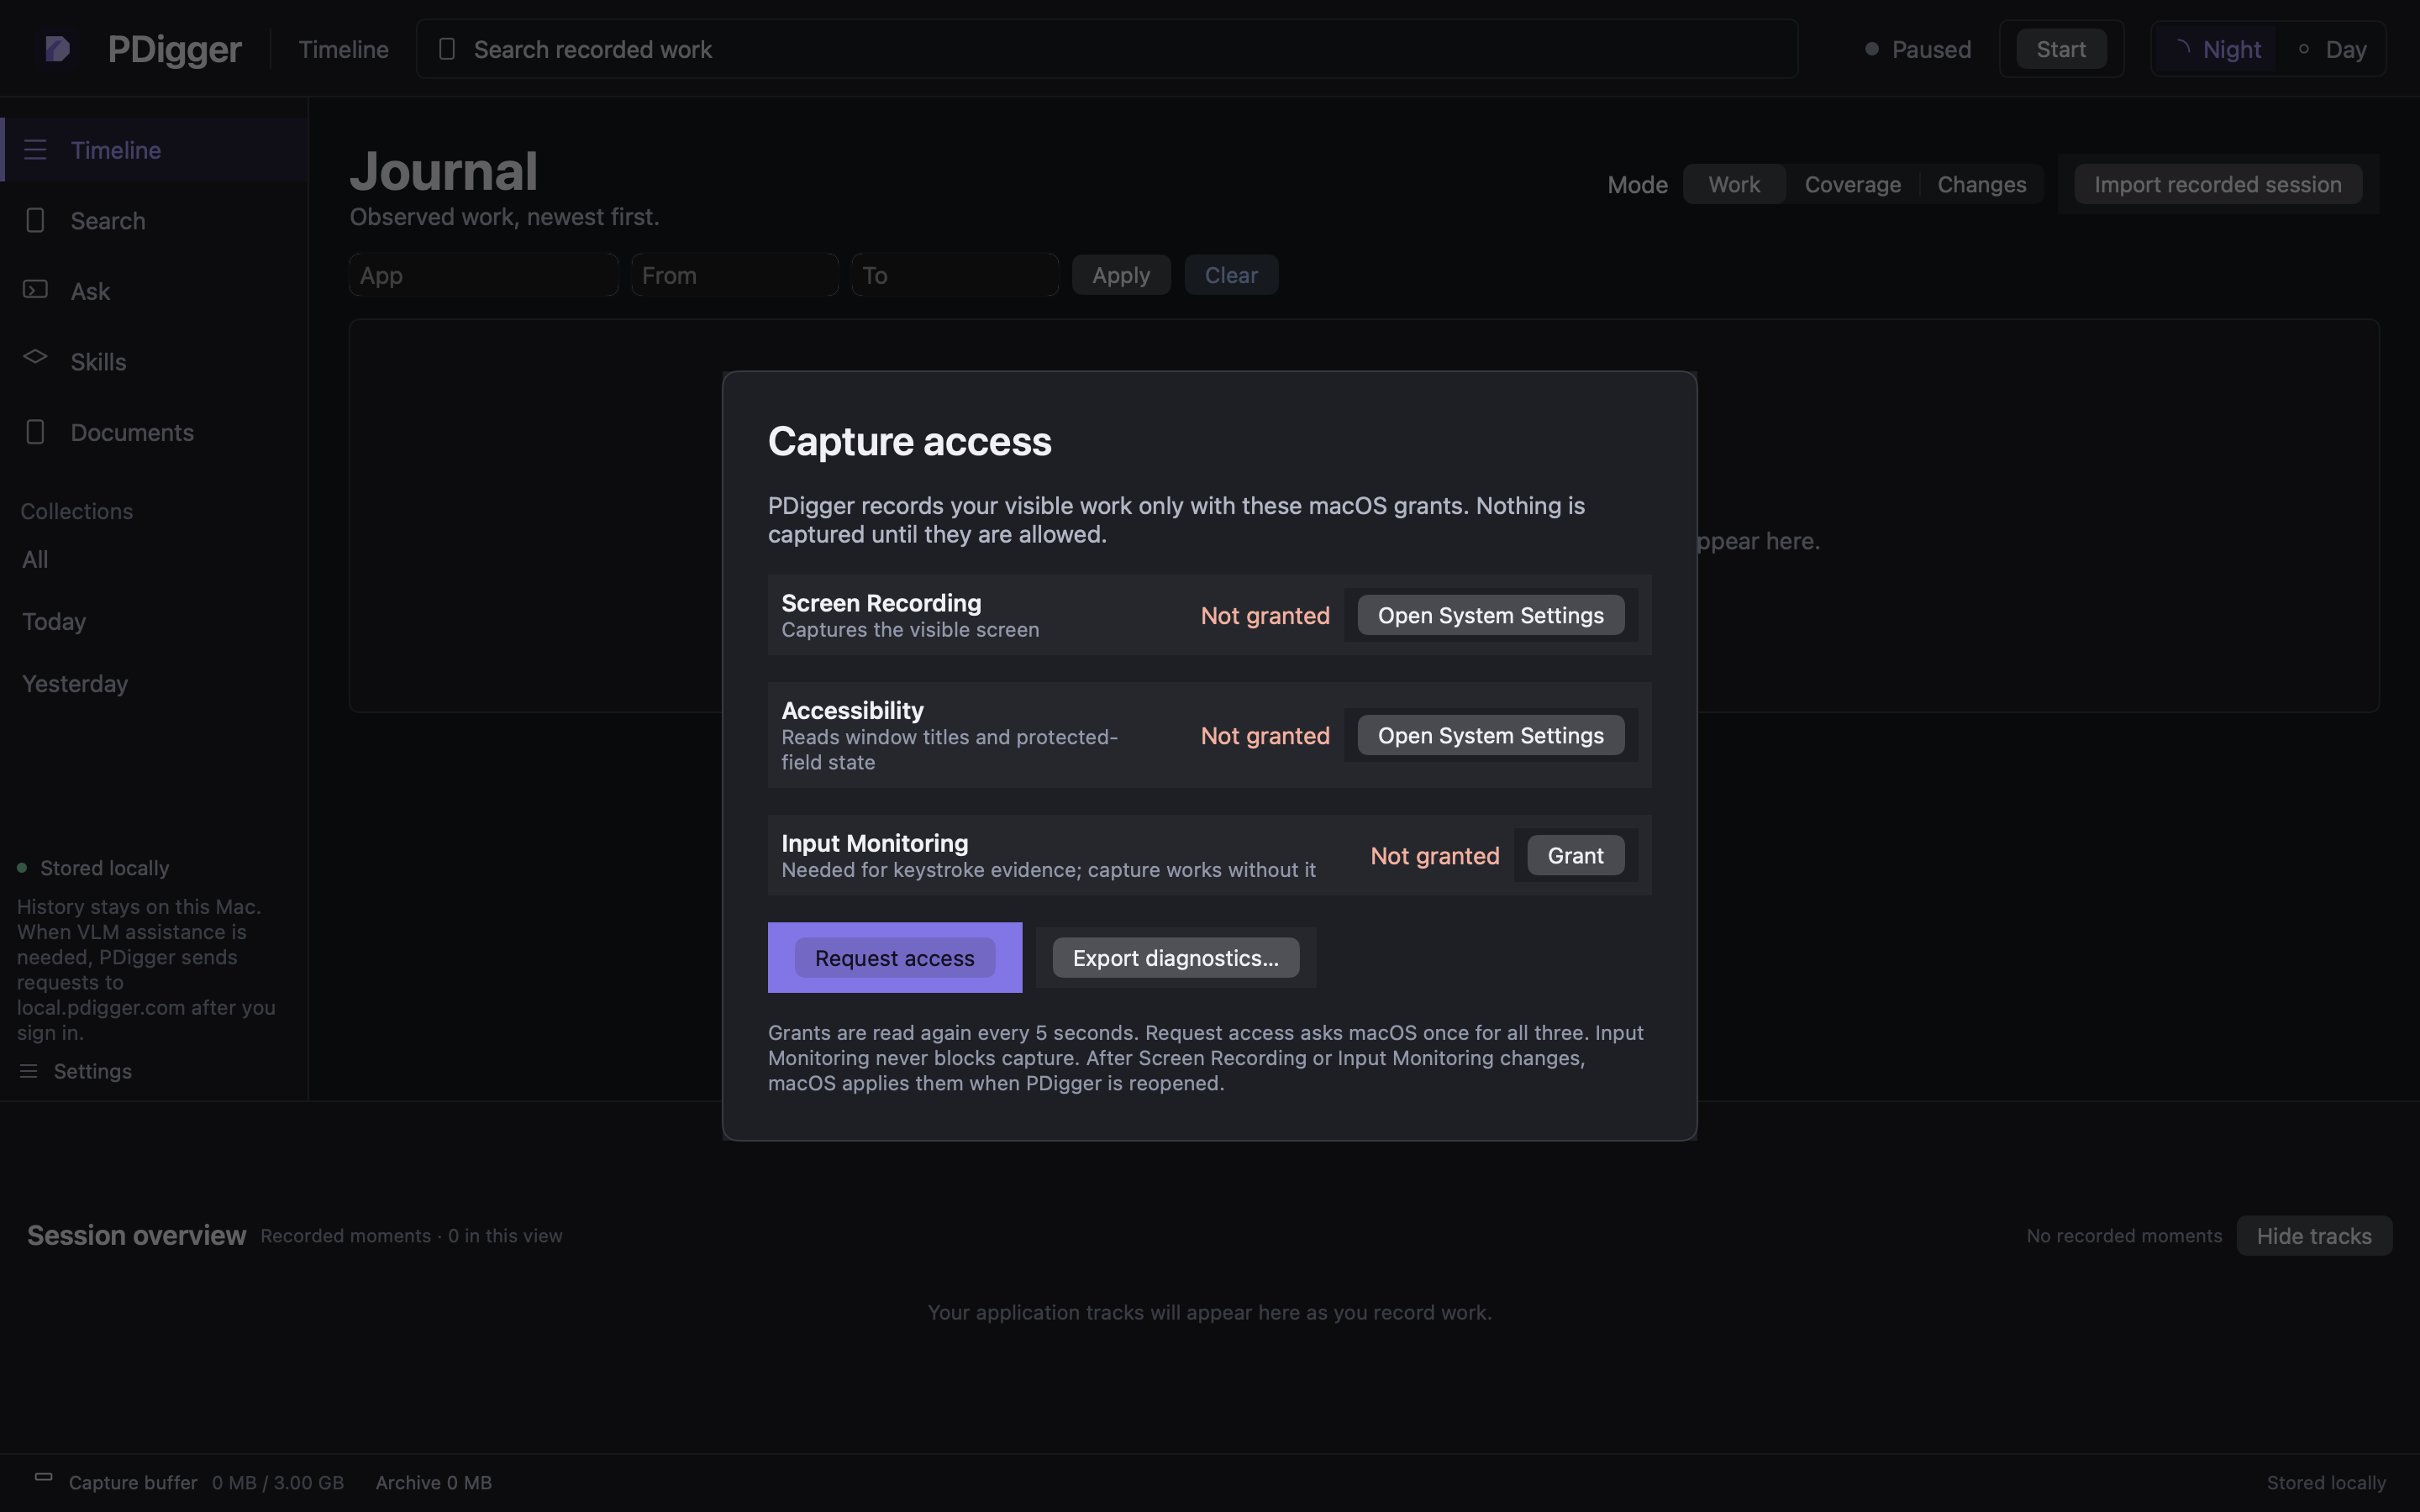Click the Timeline breadcrumb in the header
The width and height of the screenshot is (2420, 1512).
pyautogui.click(x=343, y=49)
